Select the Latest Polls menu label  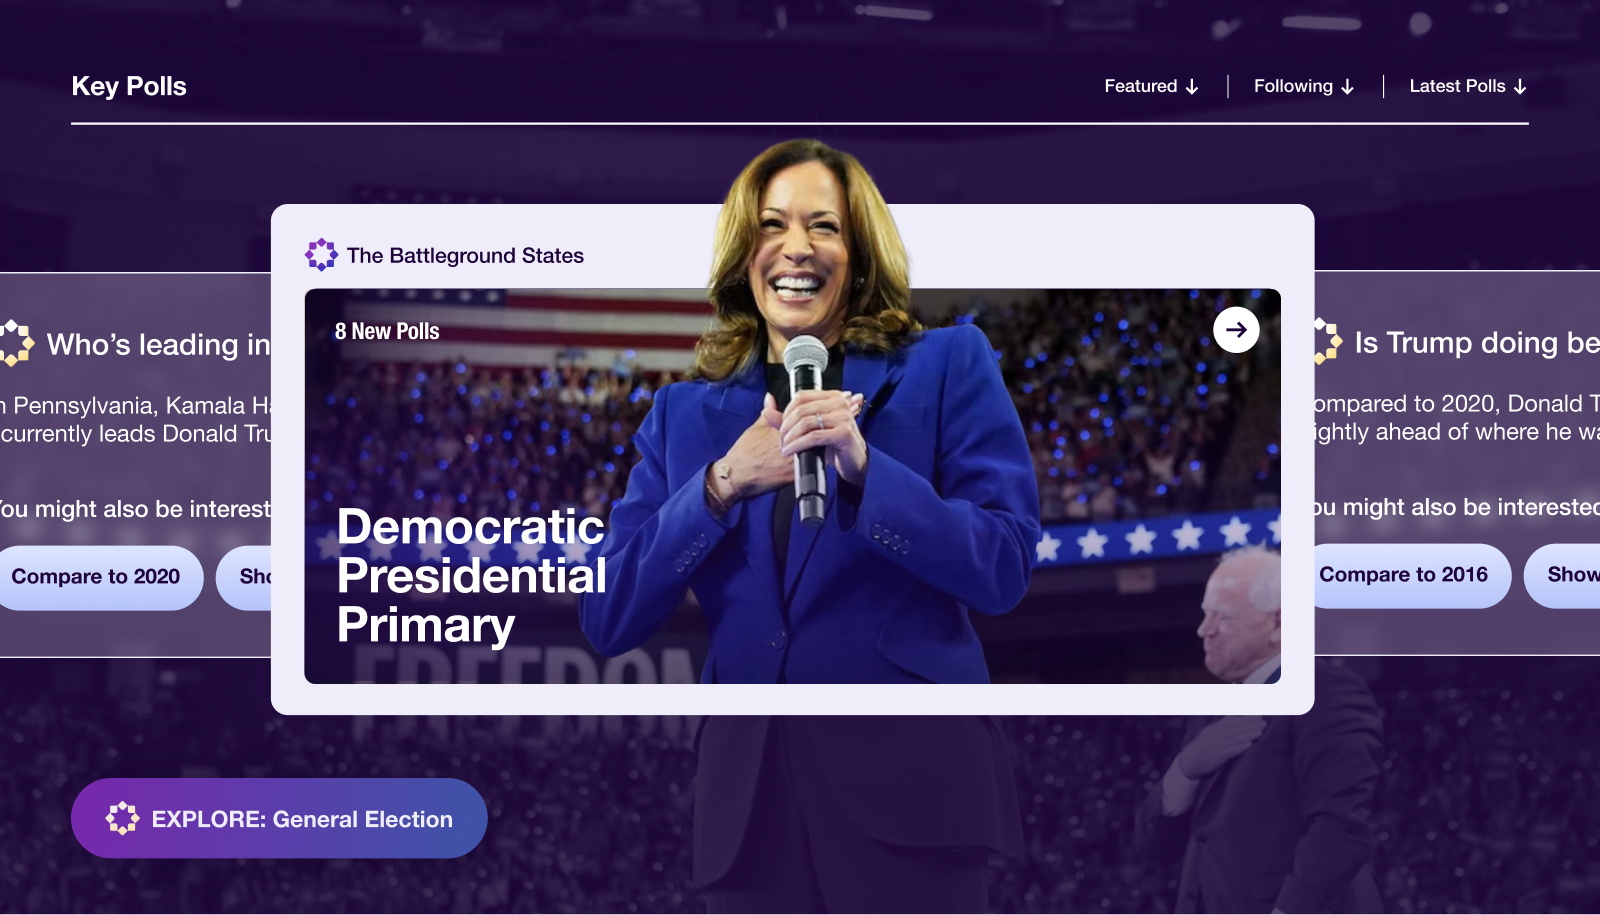pyautogui.click(x=1457, y=86)
